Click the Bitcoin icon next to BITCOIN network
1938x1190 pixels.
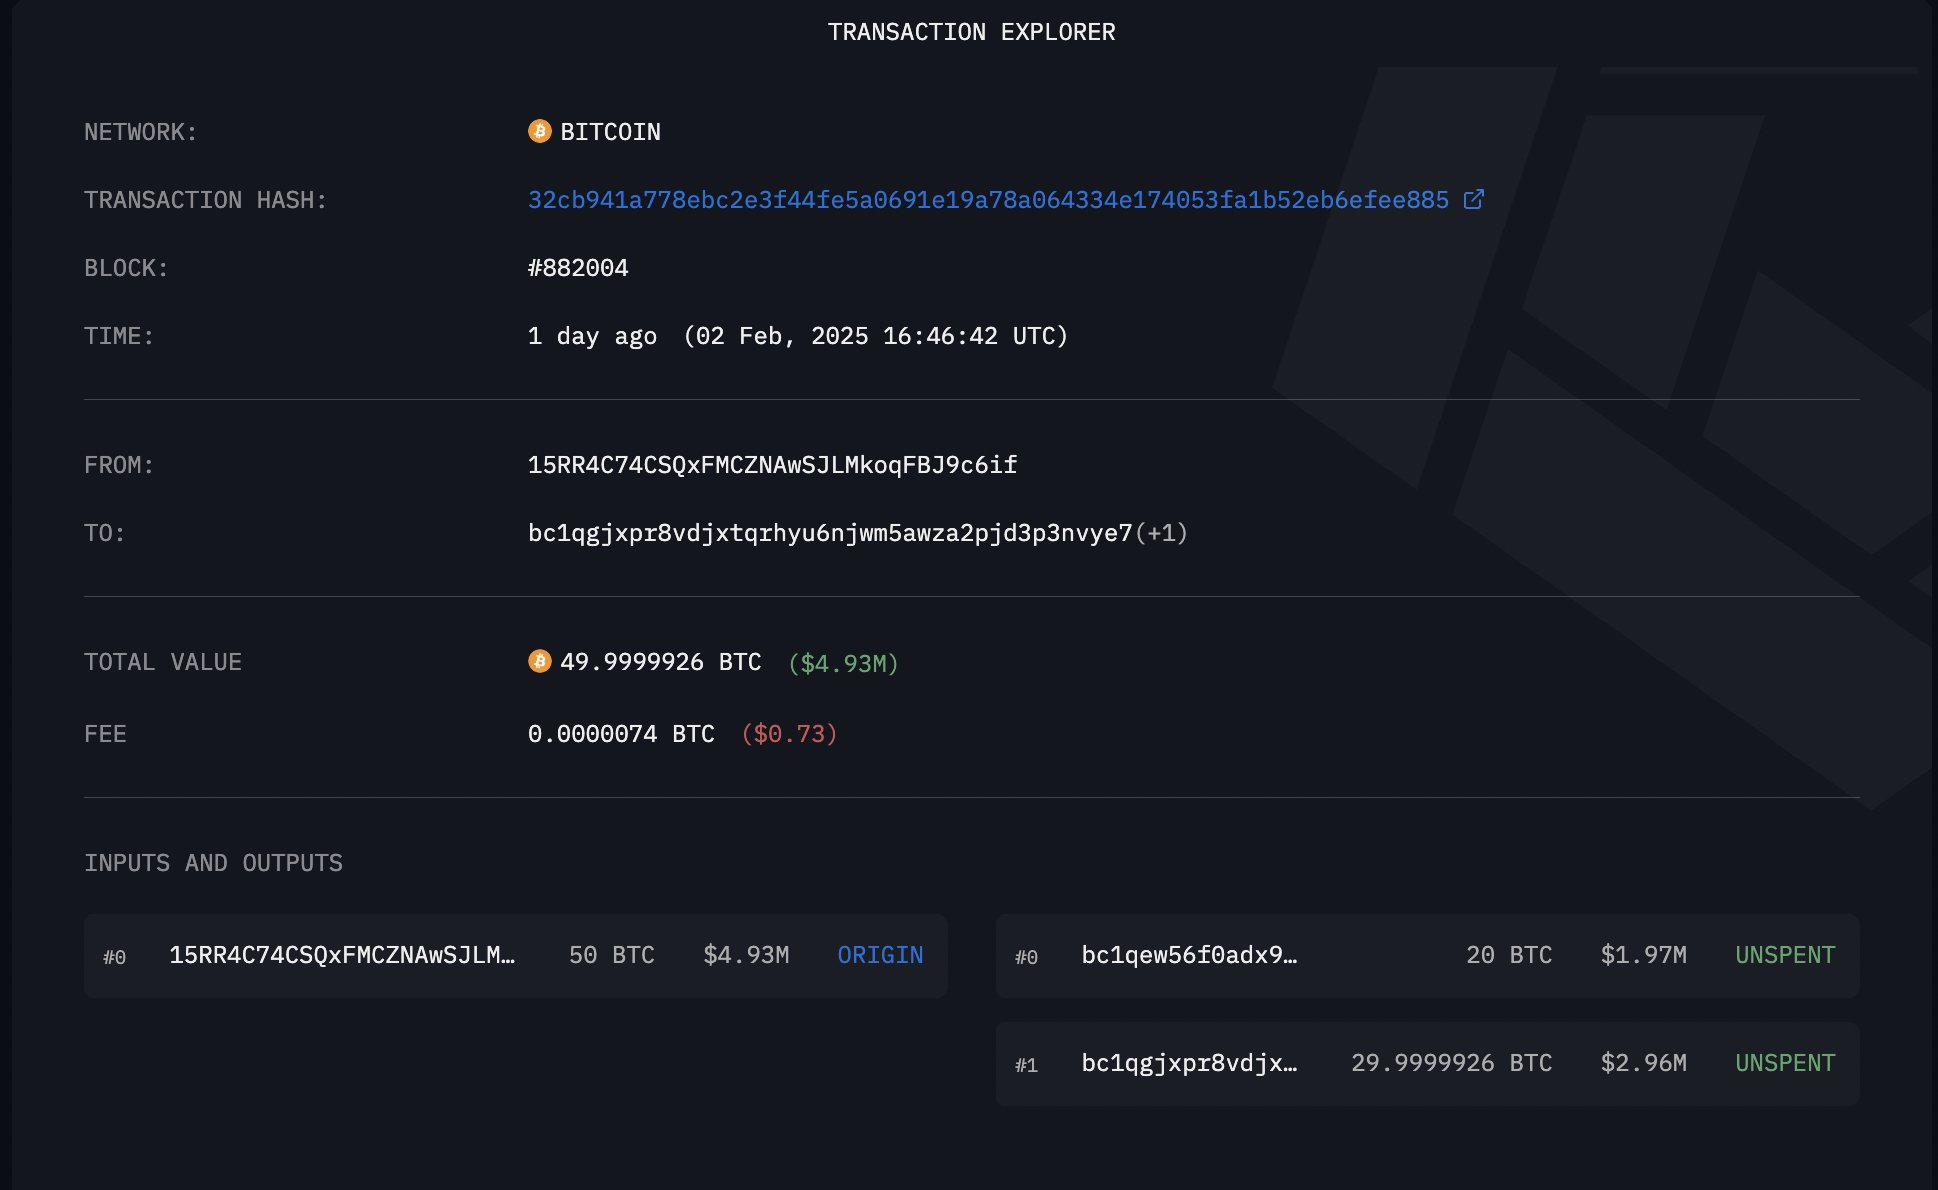pyautogui.click(x=539, y=131)
